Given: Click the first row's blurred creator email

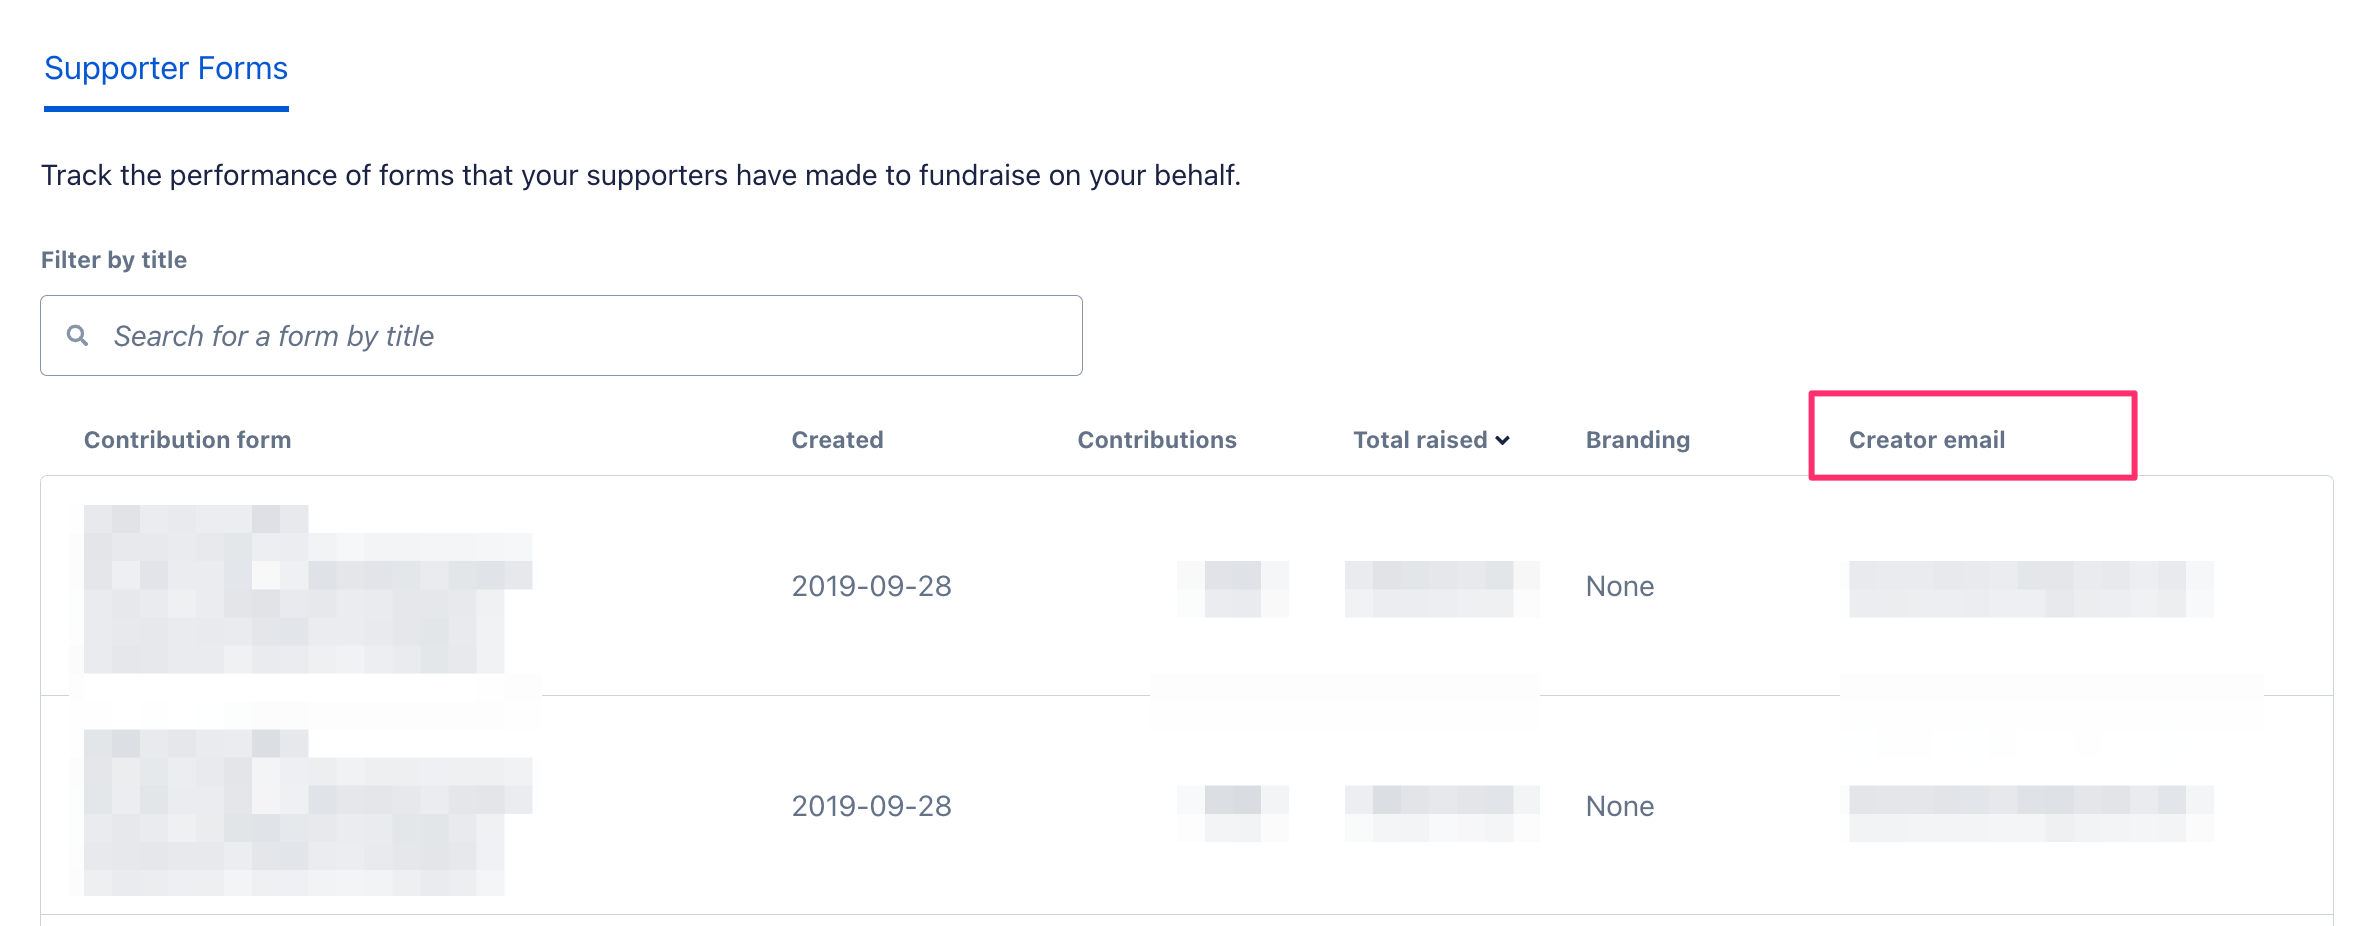Looking at the screenshot, I should pos(2030,588).
